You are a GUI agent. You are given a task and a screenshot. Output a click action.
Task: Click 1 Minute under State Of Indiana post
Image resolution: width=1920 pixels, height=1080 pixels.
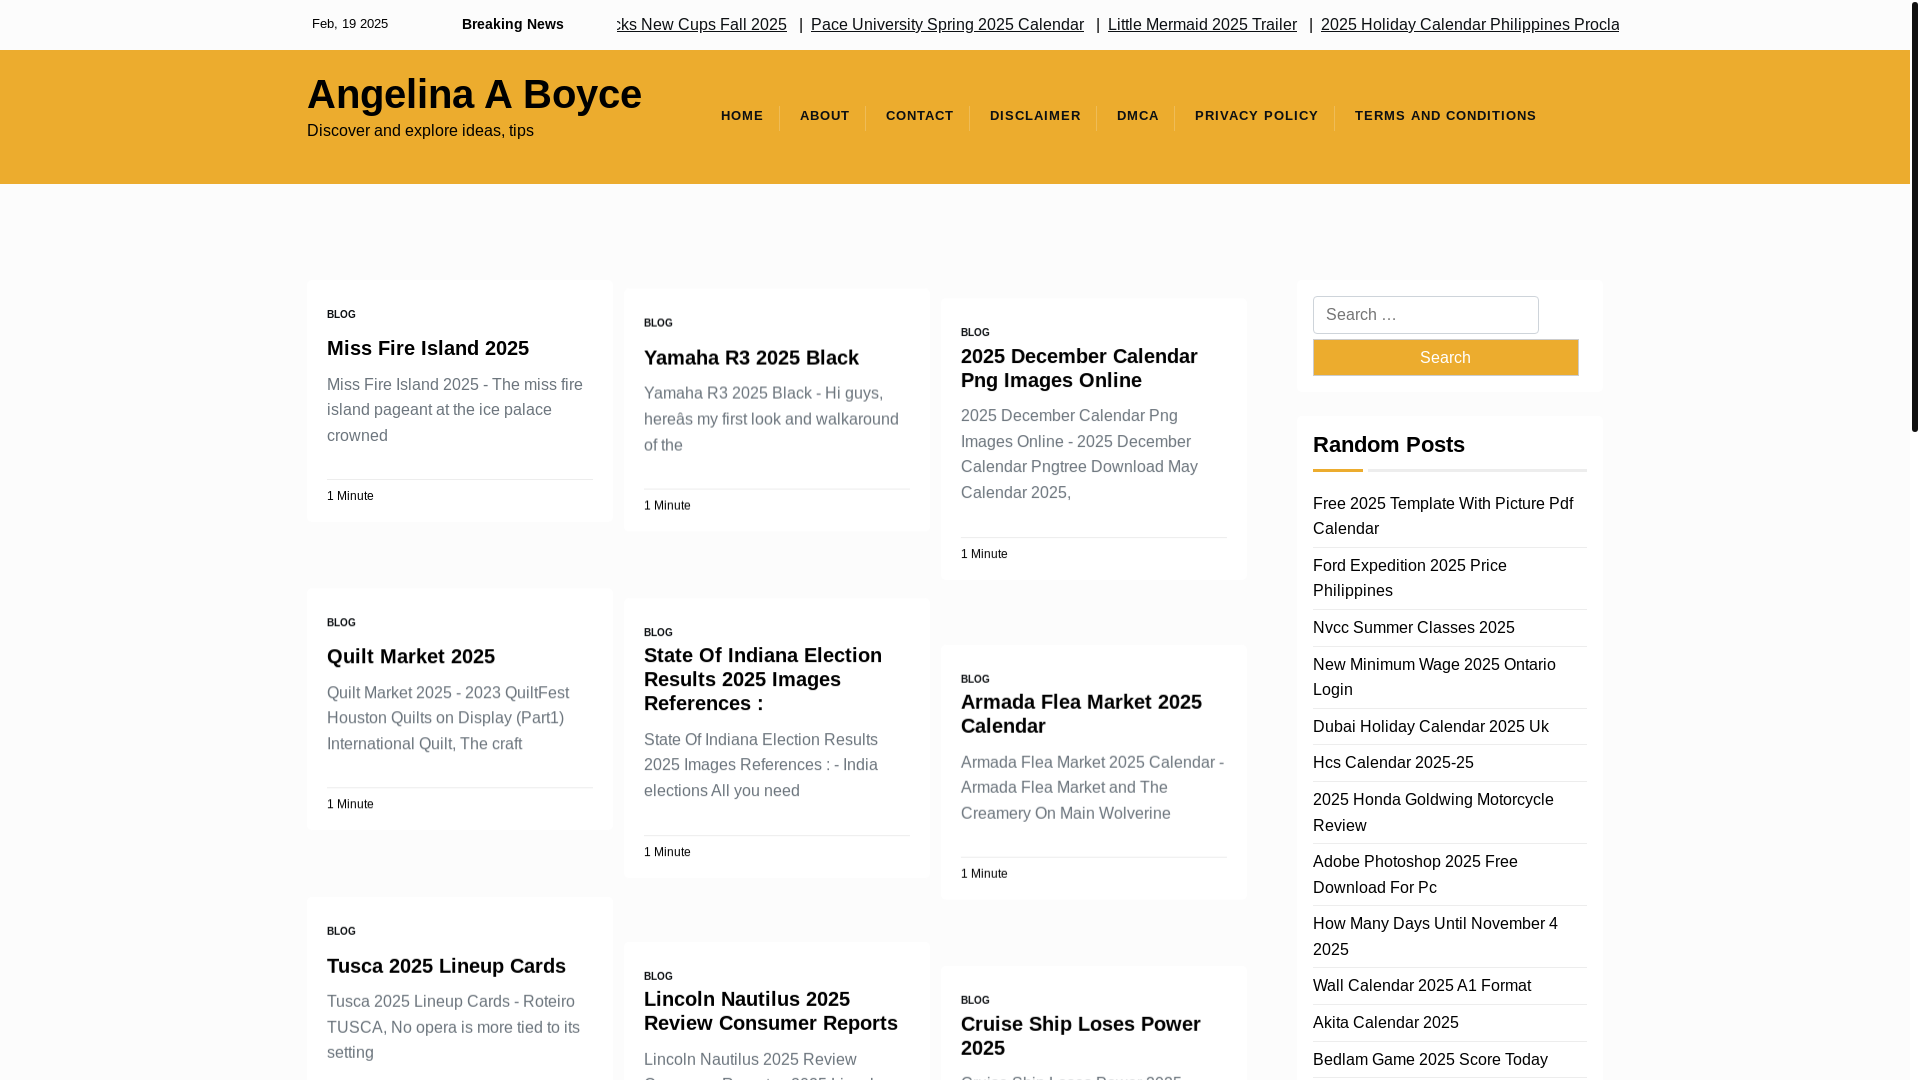click(667, 852)
